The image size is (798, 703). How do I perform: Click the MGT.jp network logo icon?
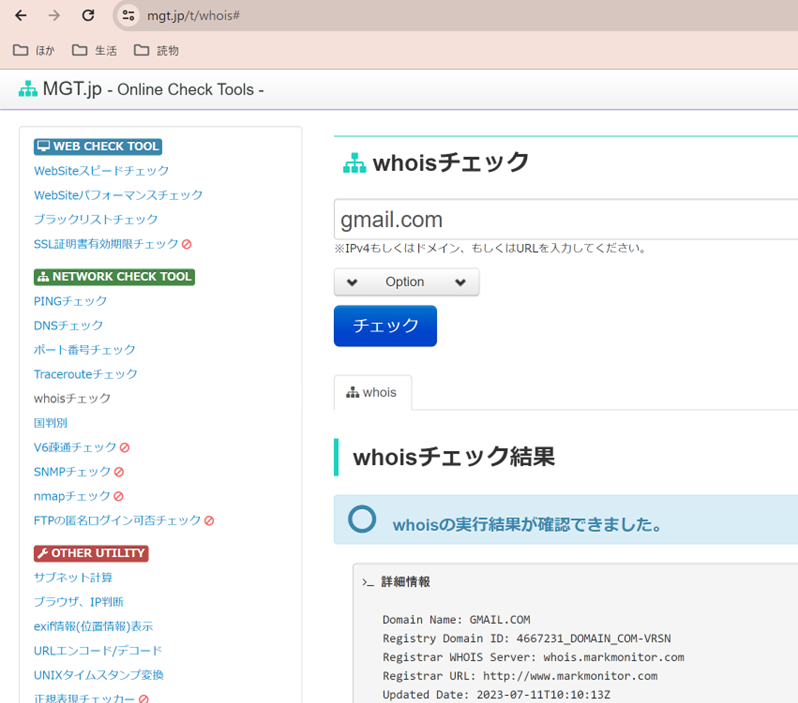[x=28, y=89]
